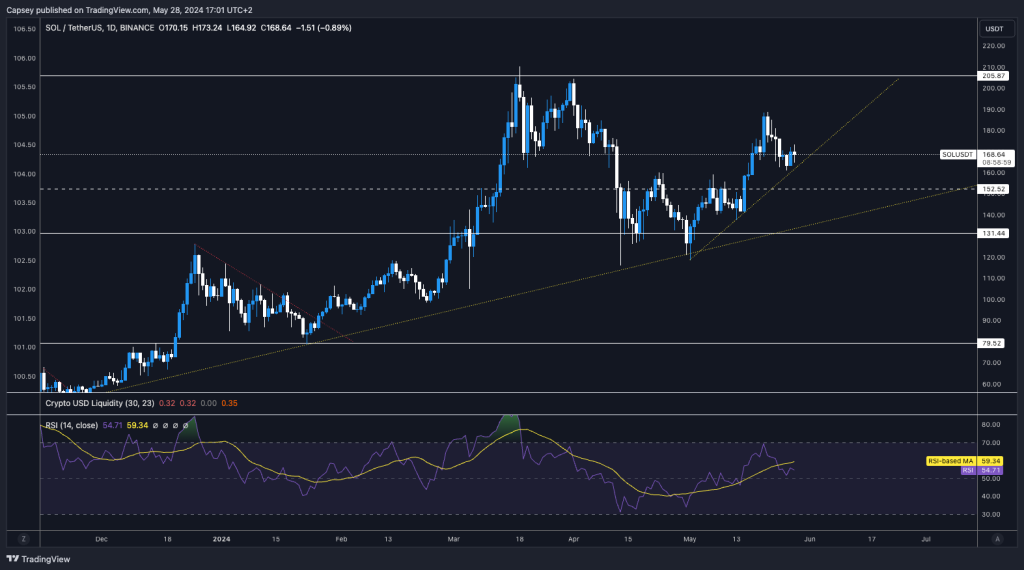Select the 131.44 price level label
Image resolution: width=1024 pixels, height=570 pixels.
tap(993, 233)
